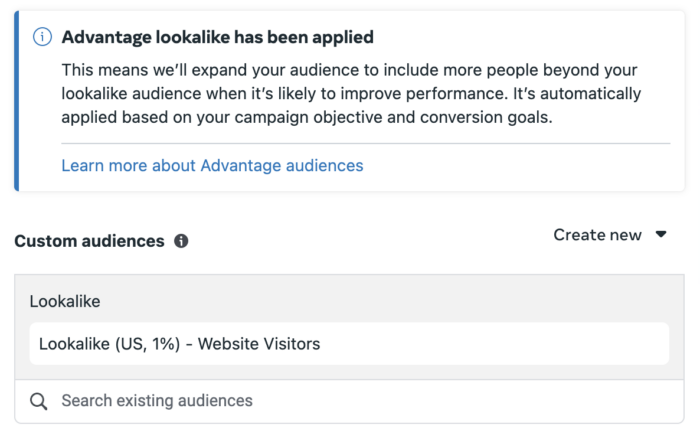Screen dimensions: 700x431
Task: Click the banner description paragraph text
Action: (351, 94)
